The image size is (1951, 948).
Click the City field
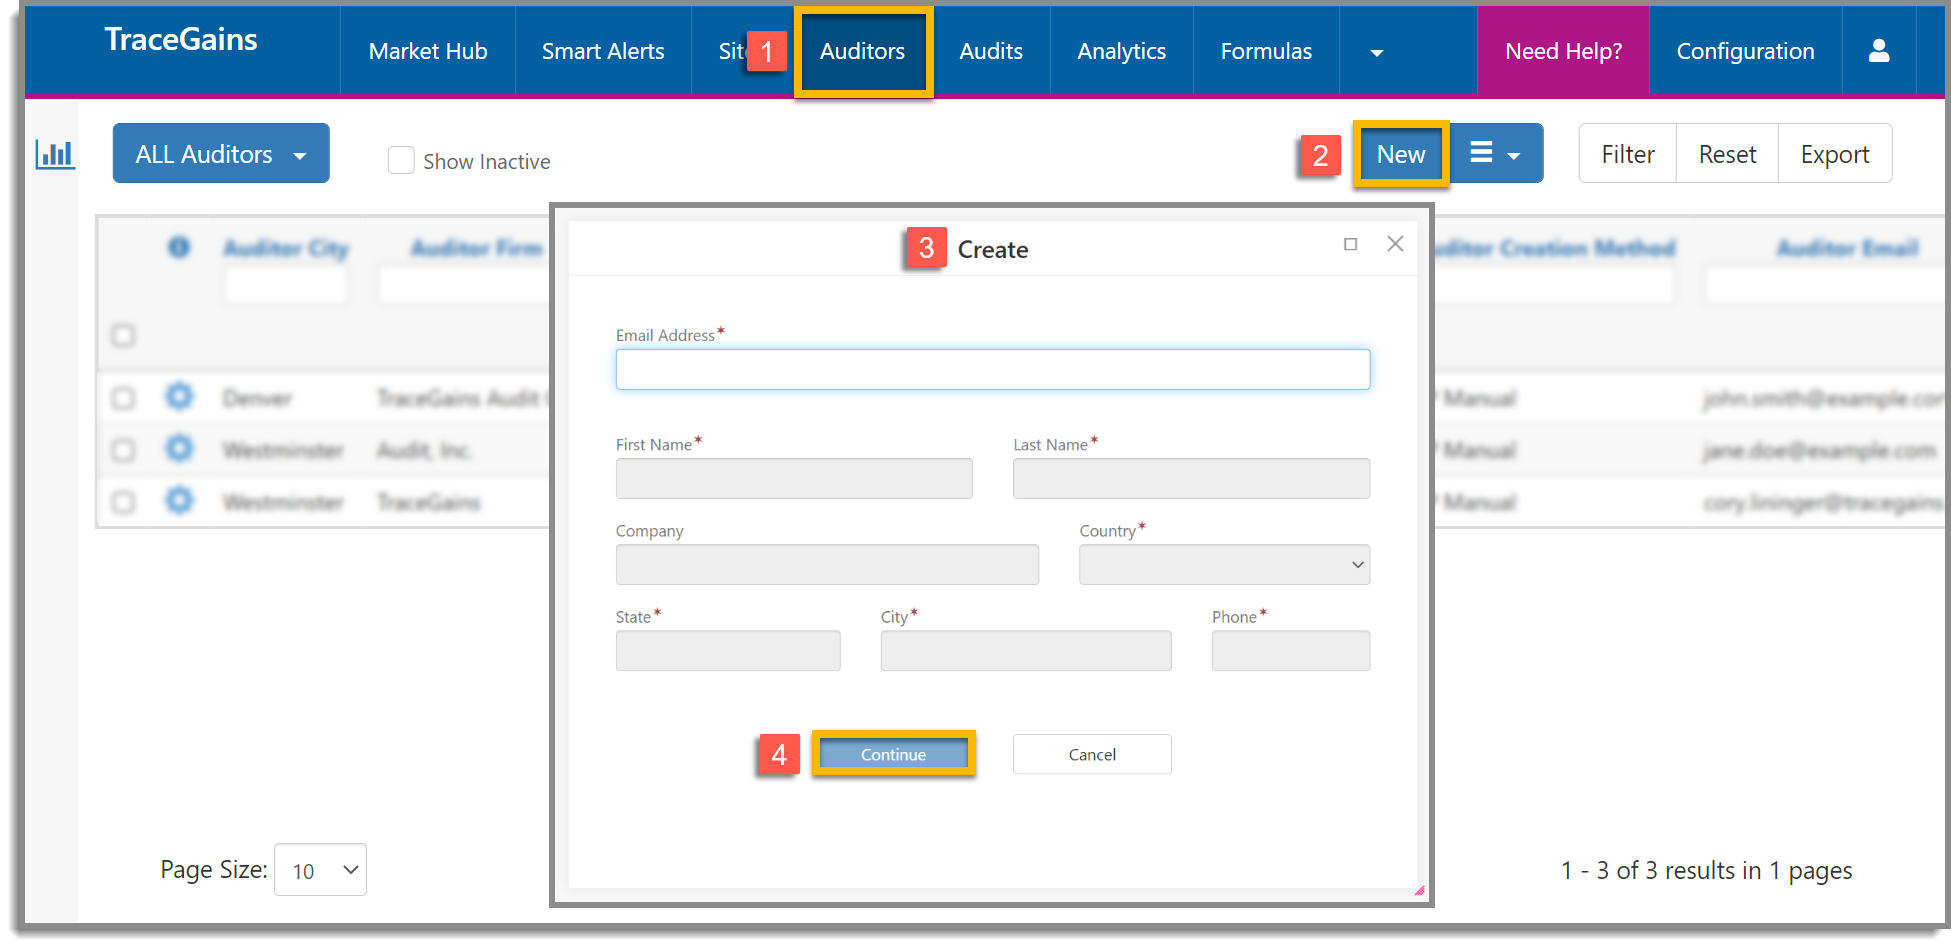click(x=1026, y=650)
